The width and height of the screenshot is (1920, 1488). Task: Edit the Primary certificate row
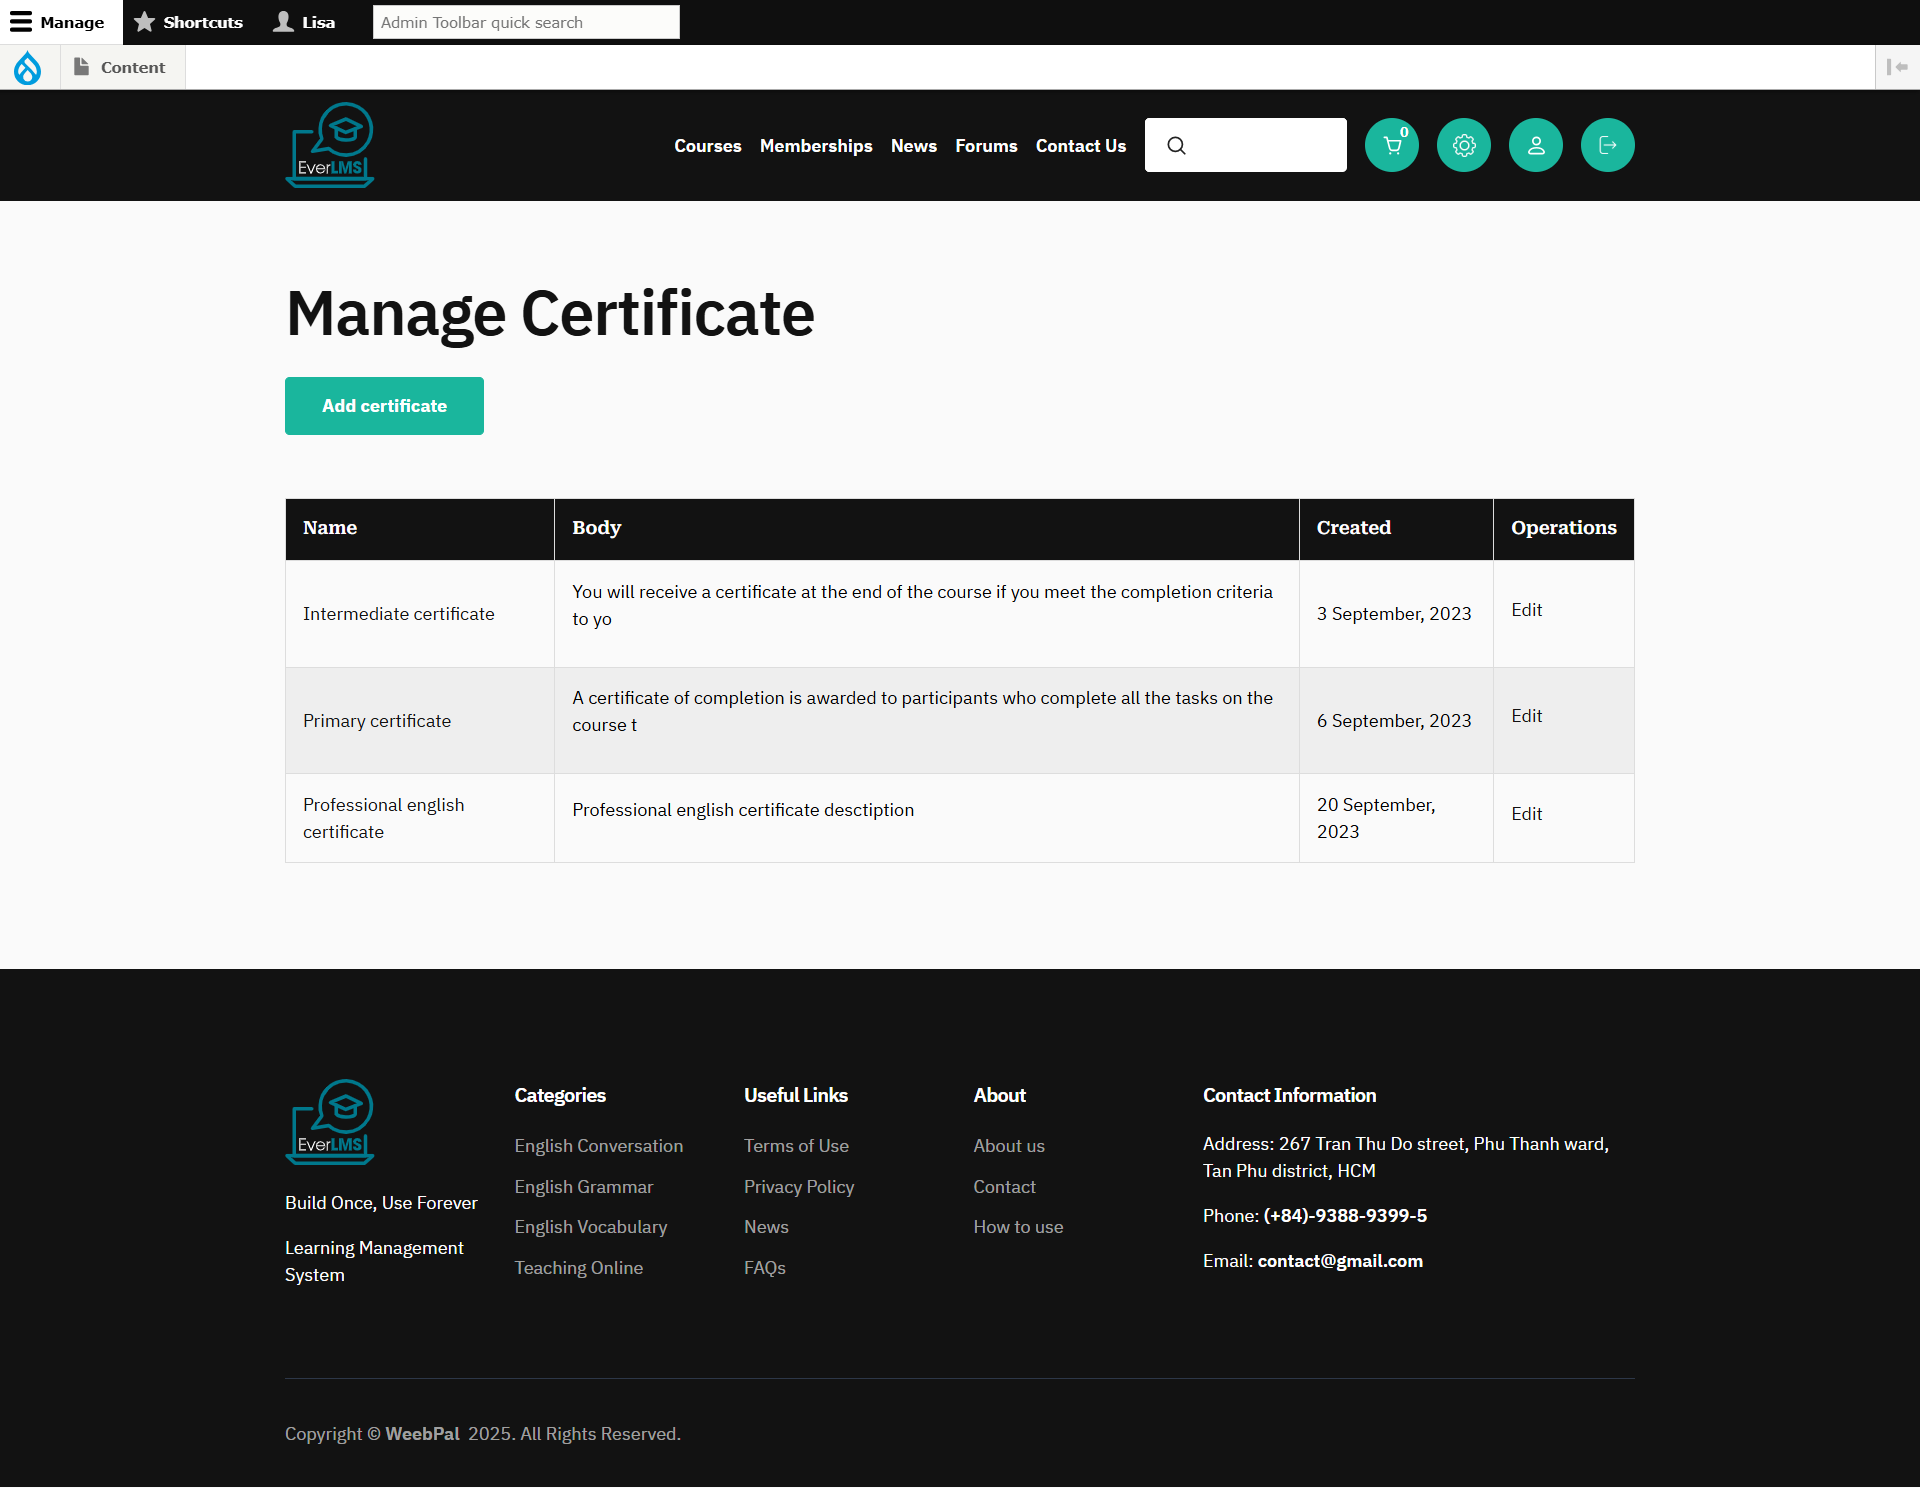click(x=1526, y=716)
